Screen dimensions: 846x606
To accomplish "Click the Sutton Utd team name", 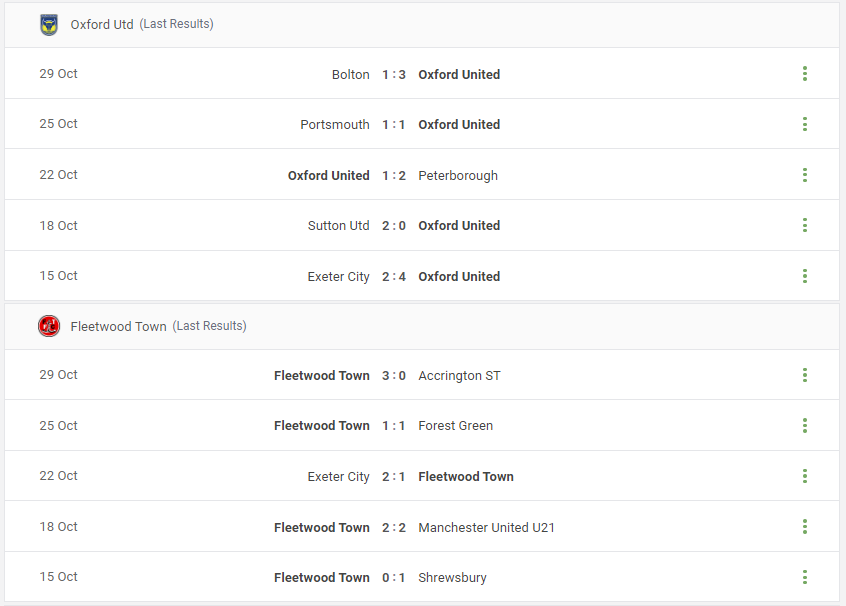I will (338, 226).
